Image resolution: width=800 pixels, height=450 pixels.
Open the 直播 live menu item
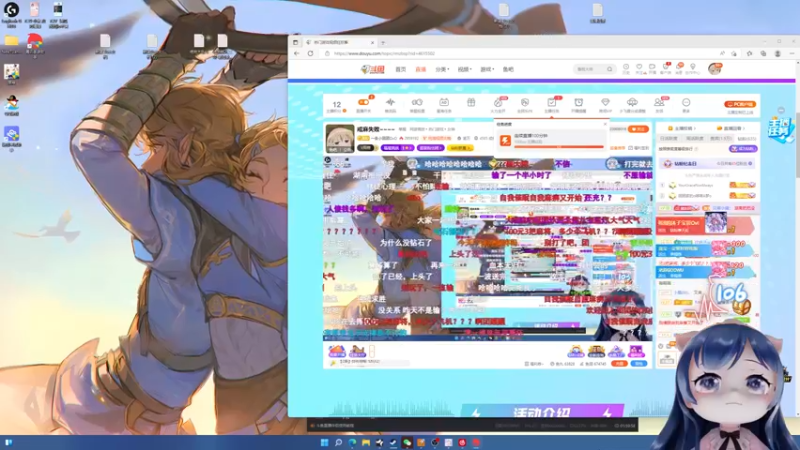tap(420, 69)
